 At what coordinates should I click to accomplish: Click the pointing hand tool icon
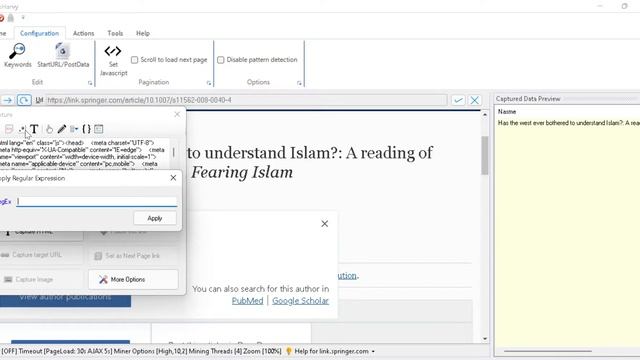(49, 129)
